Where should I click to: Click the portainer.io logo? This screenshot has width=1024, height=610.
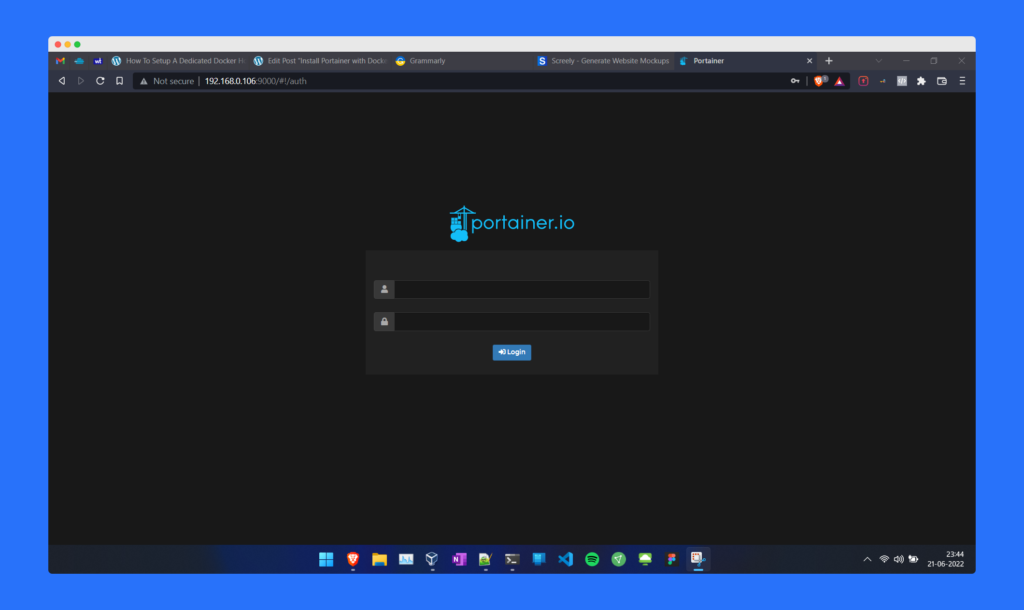click(x=512, y=224)
